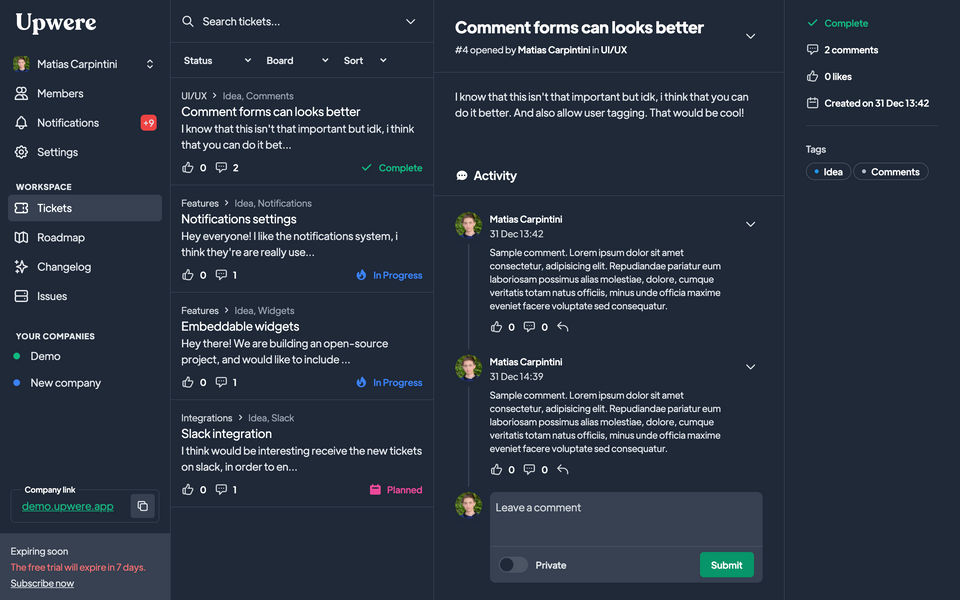Image resolution: width=960 pixels, height=600 pixels.
Task: Open the Board filter dropdown
Action: [x=297, y=60]
